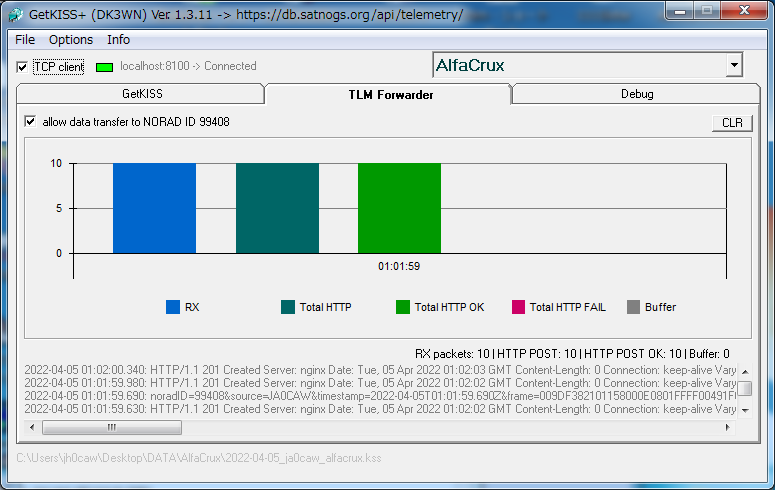Viewport: 775px width, 490px height.
Task: Click the horizontal scrollbar thumb
Action: click(112, 427)
